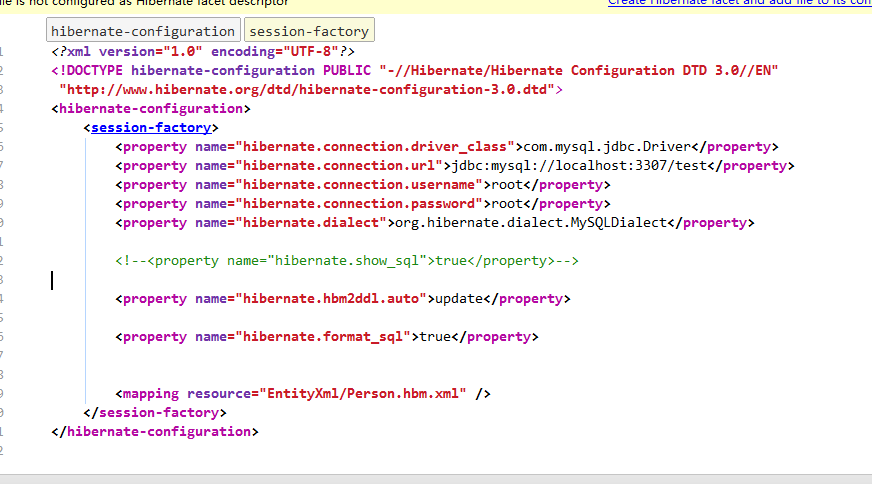The height and width of the screenshot is (484, 872).
Task: Click the commented show_sql property line
Action: [347, 261]
